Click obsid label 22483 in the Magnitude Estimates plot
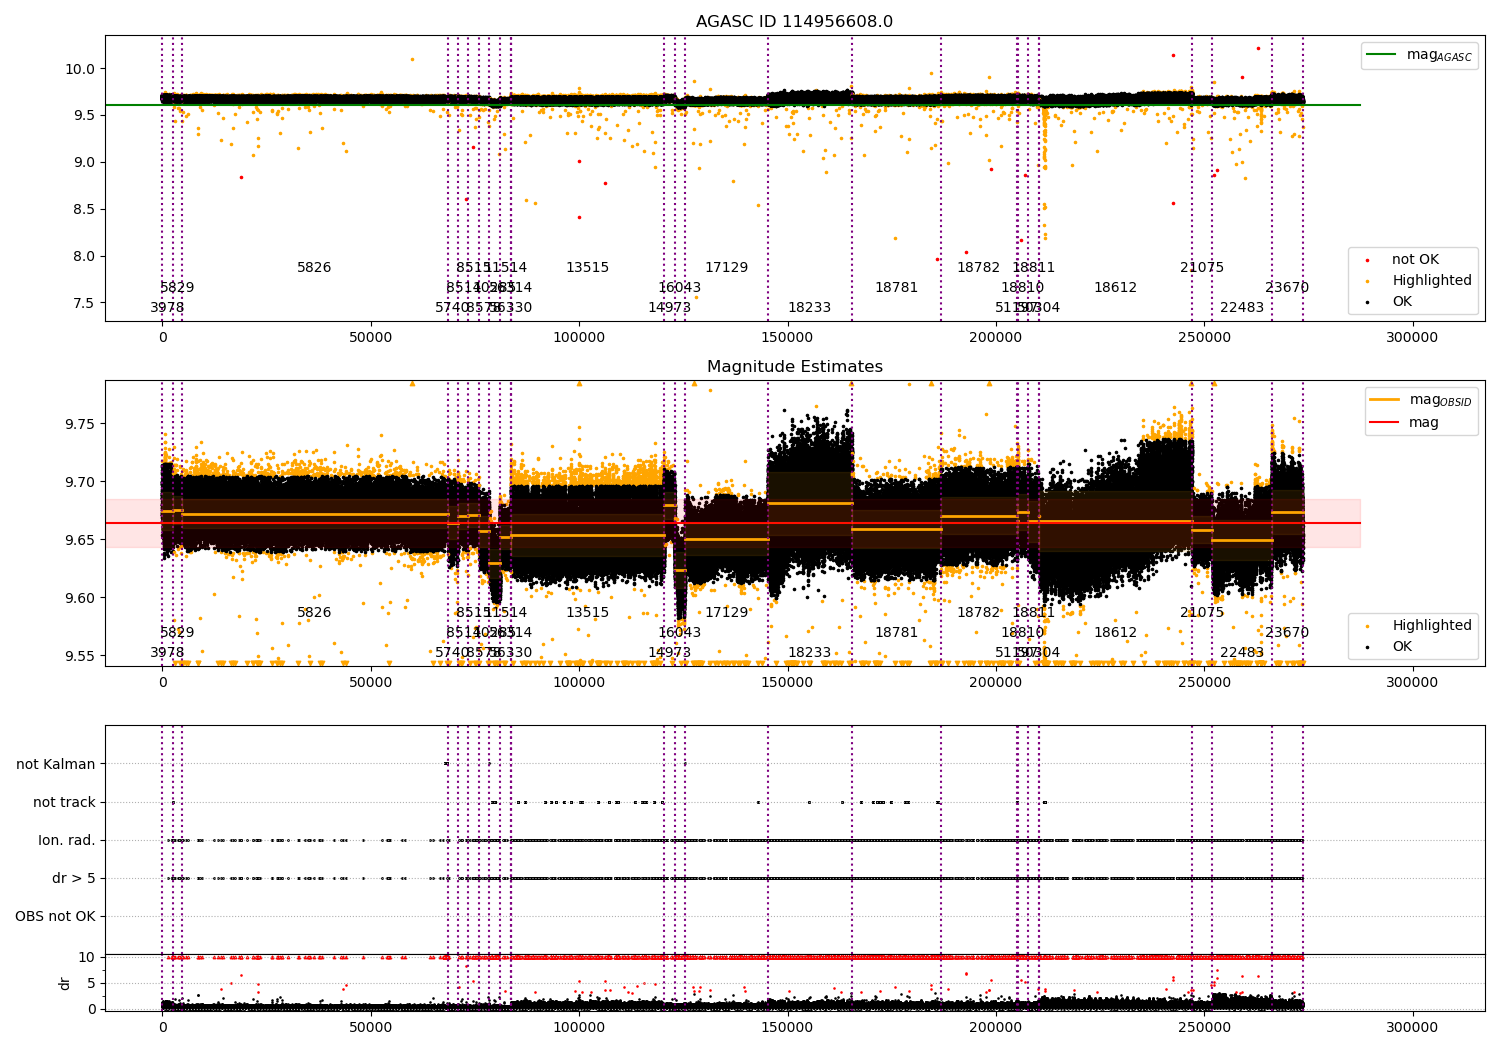 (1242, 653)
